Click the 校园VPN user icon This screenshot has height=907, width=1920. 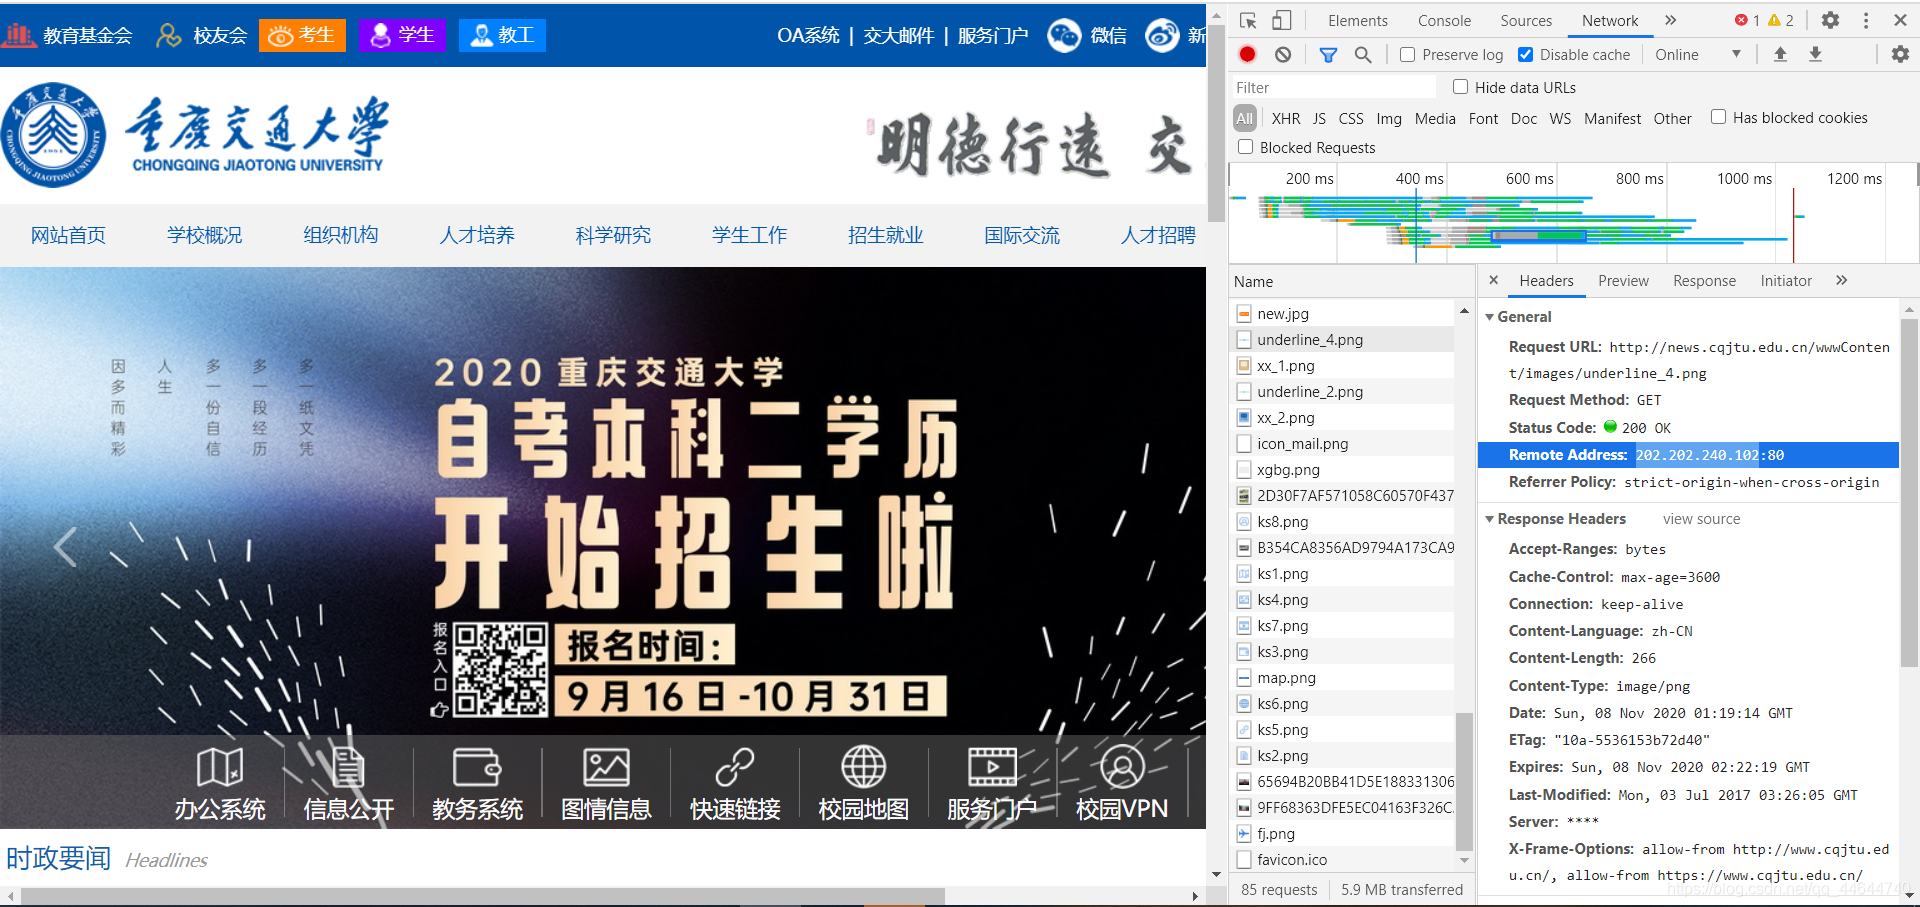coord(1122,768)
